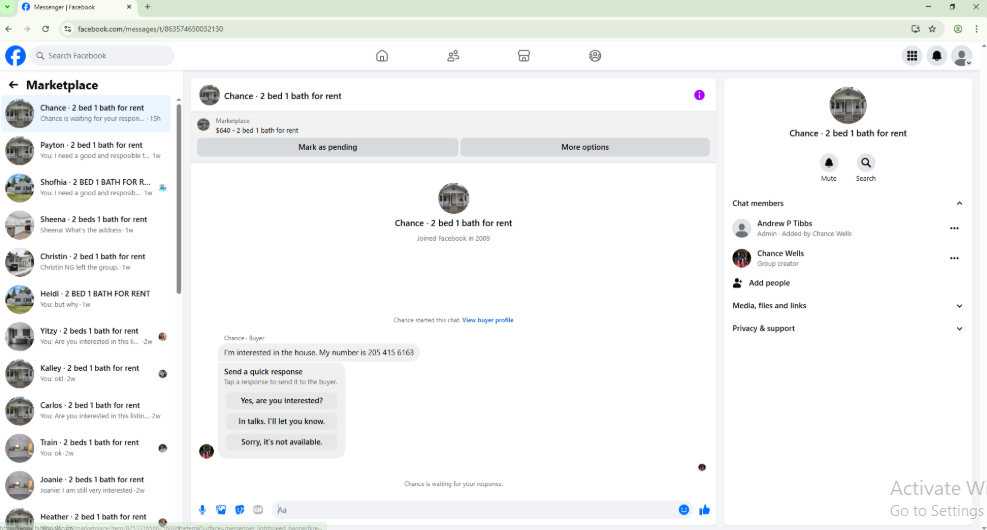987x530 pixels.
Task: Go to the Home feed icon
Action: 381,56
